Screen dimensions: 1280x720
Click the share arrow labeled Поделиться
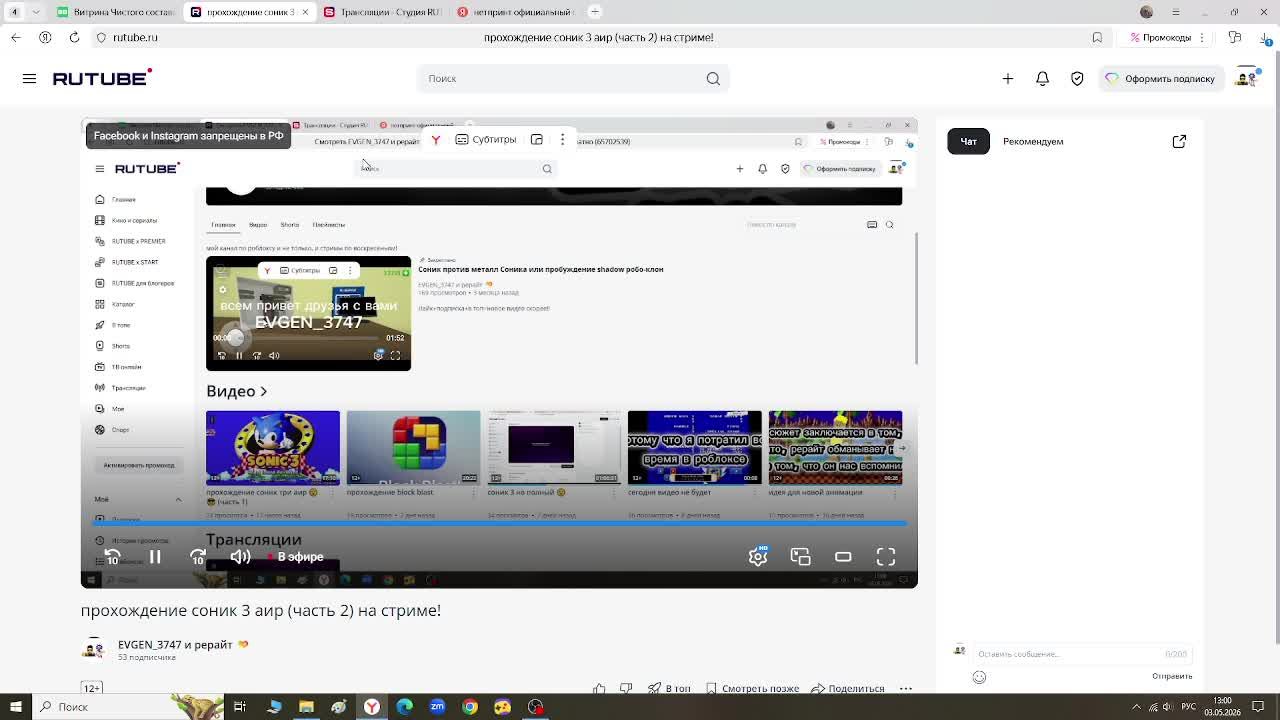click(x=848, y=688)
